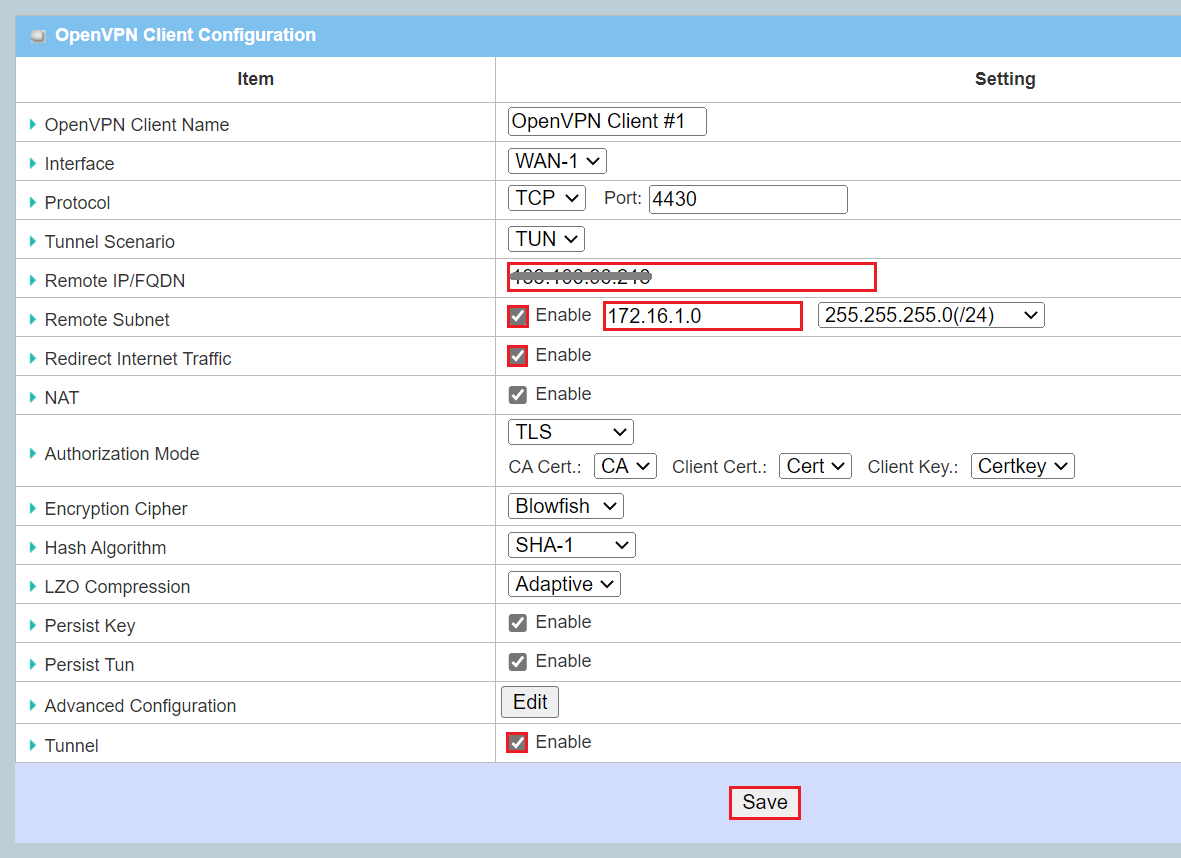Click the 'Remote Subnet' row label

point(107,320)
